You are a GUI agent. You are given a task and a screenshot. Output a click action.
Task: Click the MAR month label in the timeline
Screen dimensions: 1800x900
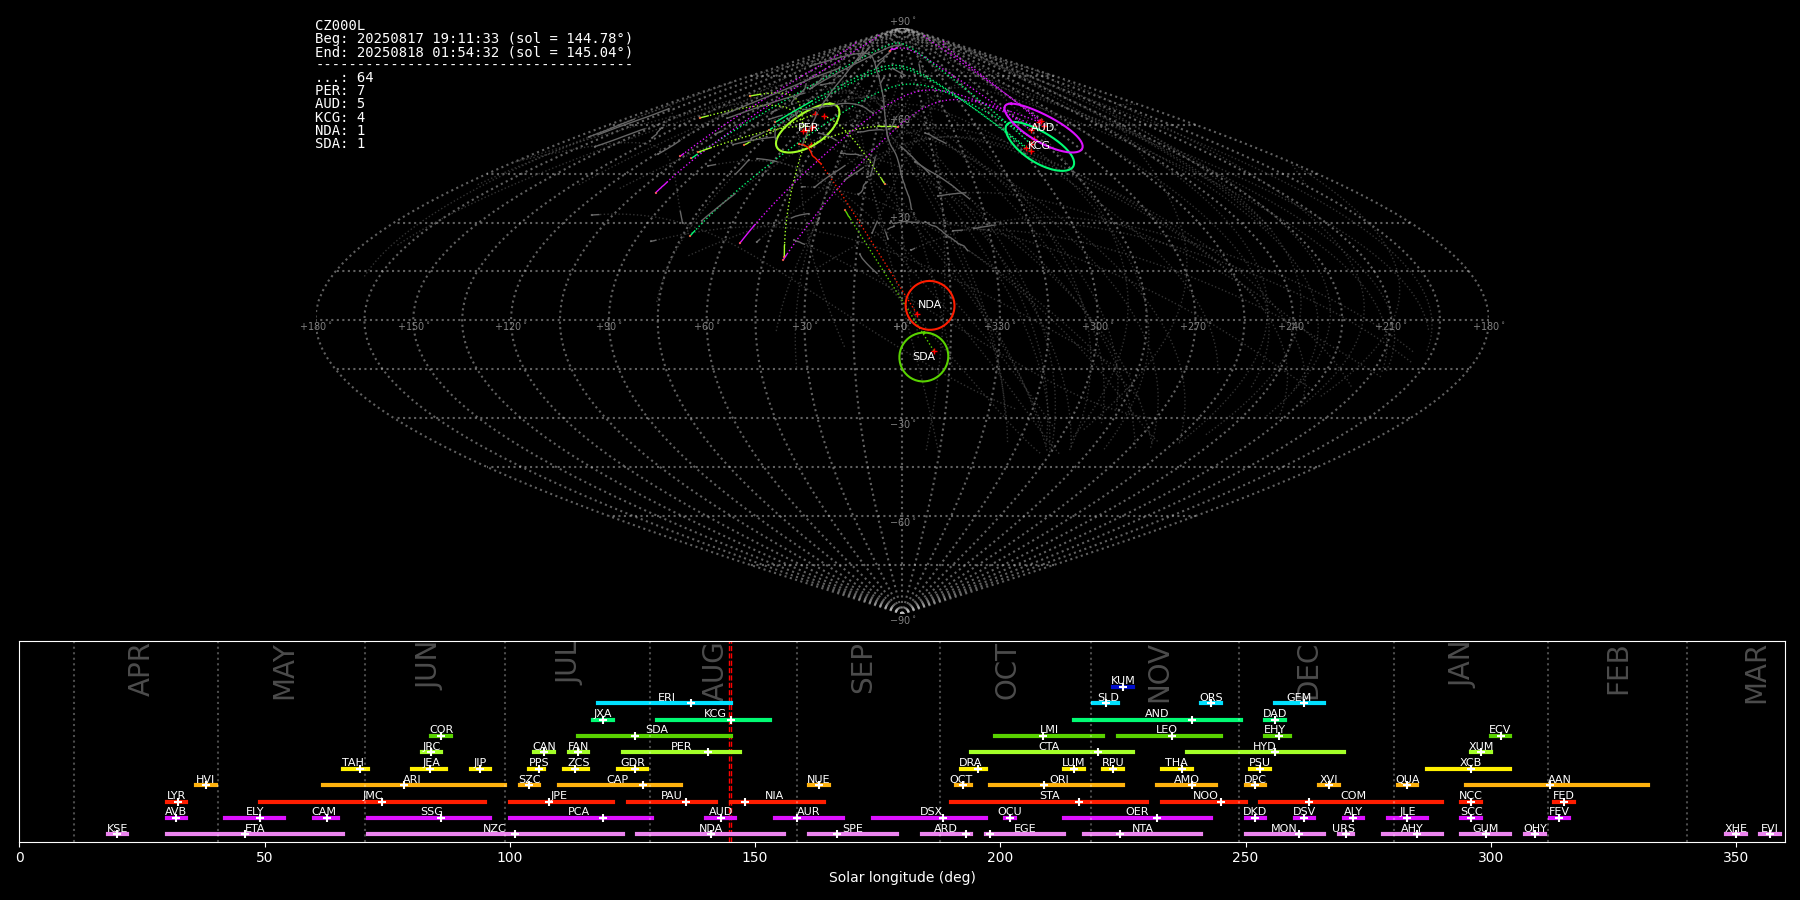[1756, 675]
